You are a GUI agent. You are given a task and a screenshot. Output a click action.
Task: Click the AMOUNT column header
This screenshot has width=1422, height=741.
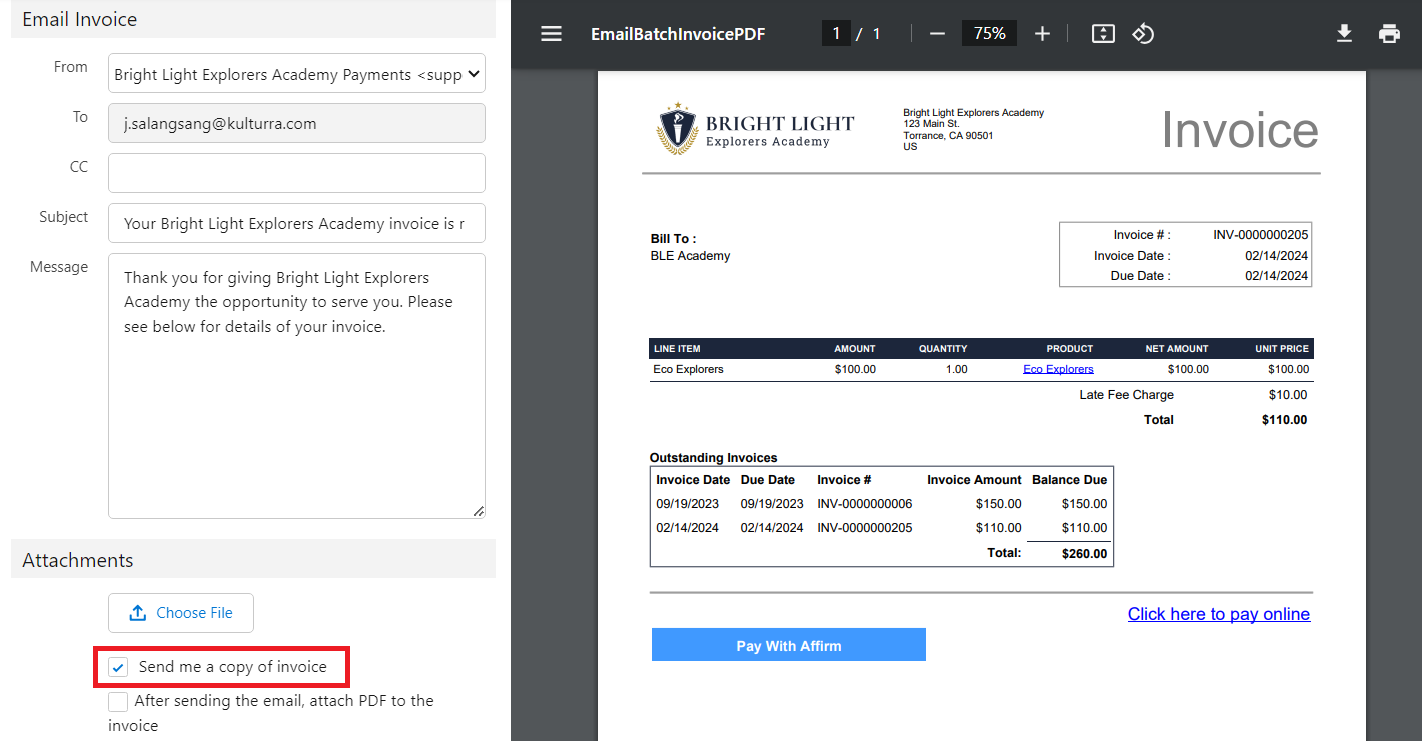coord(855,349)
